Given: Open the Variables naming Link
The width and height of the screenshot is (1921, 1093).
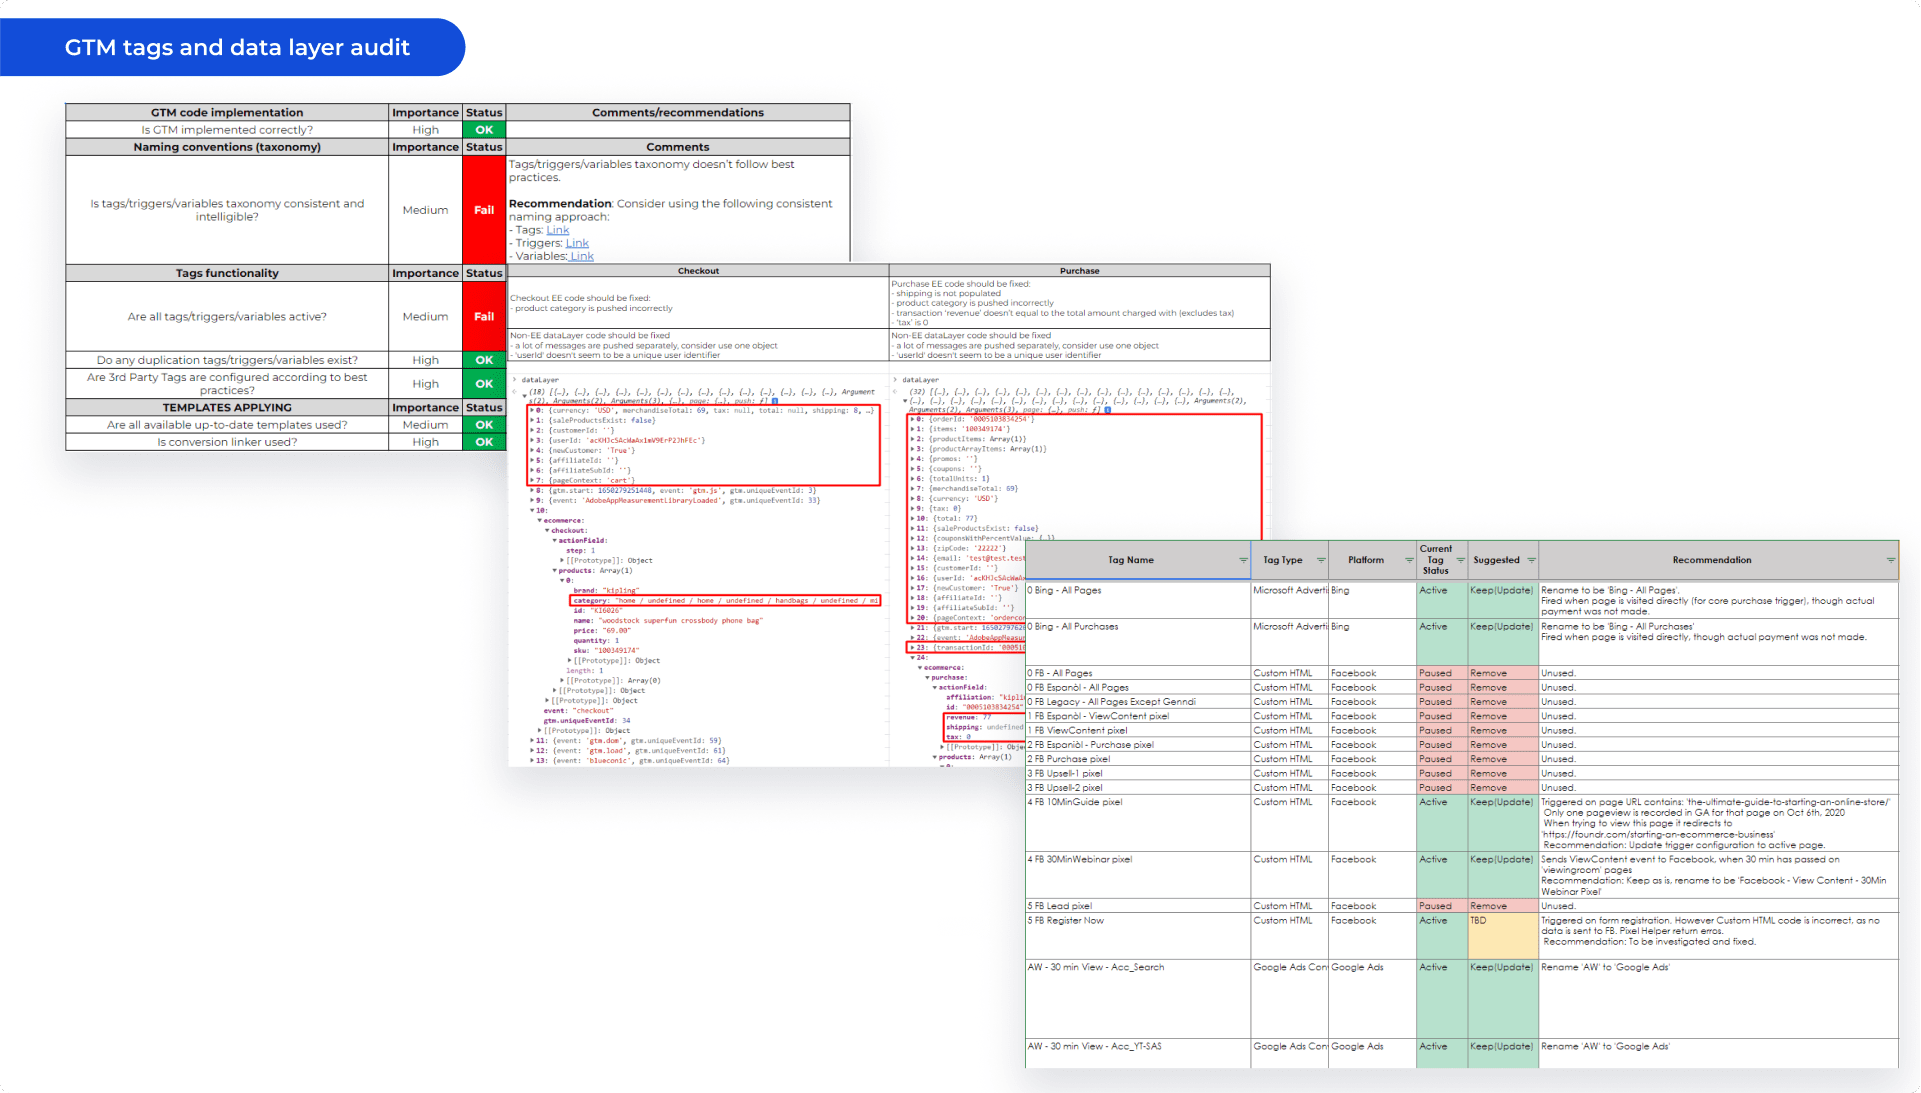Looking at the screenshot, I should [581, 256].
